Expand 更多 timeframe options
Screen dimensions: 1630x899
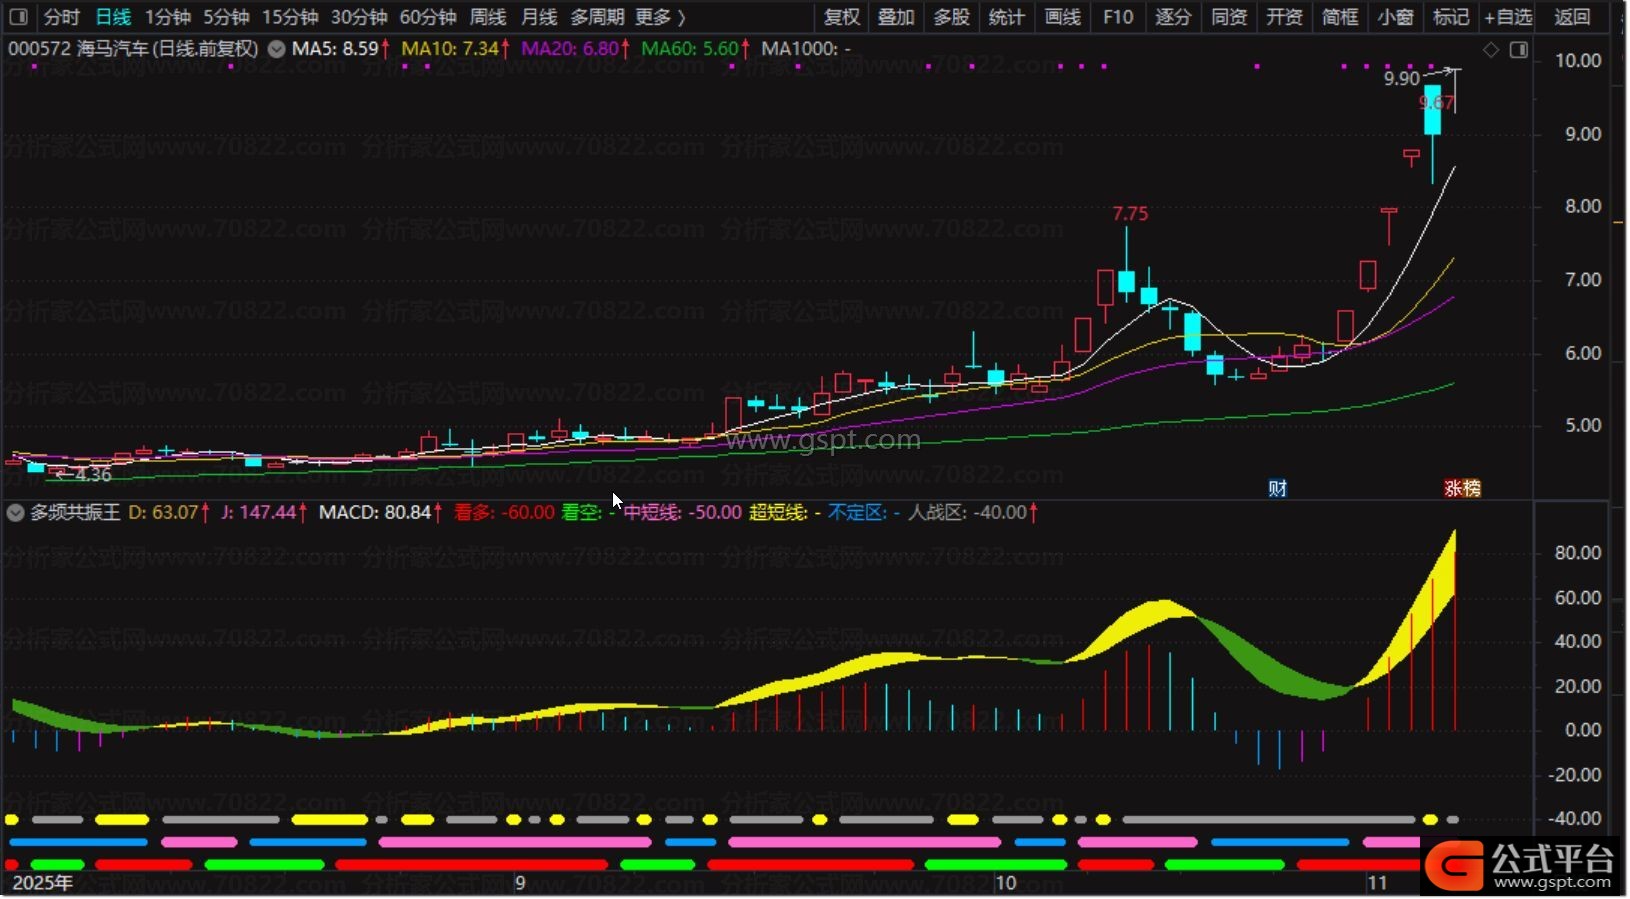pos(660,17)
